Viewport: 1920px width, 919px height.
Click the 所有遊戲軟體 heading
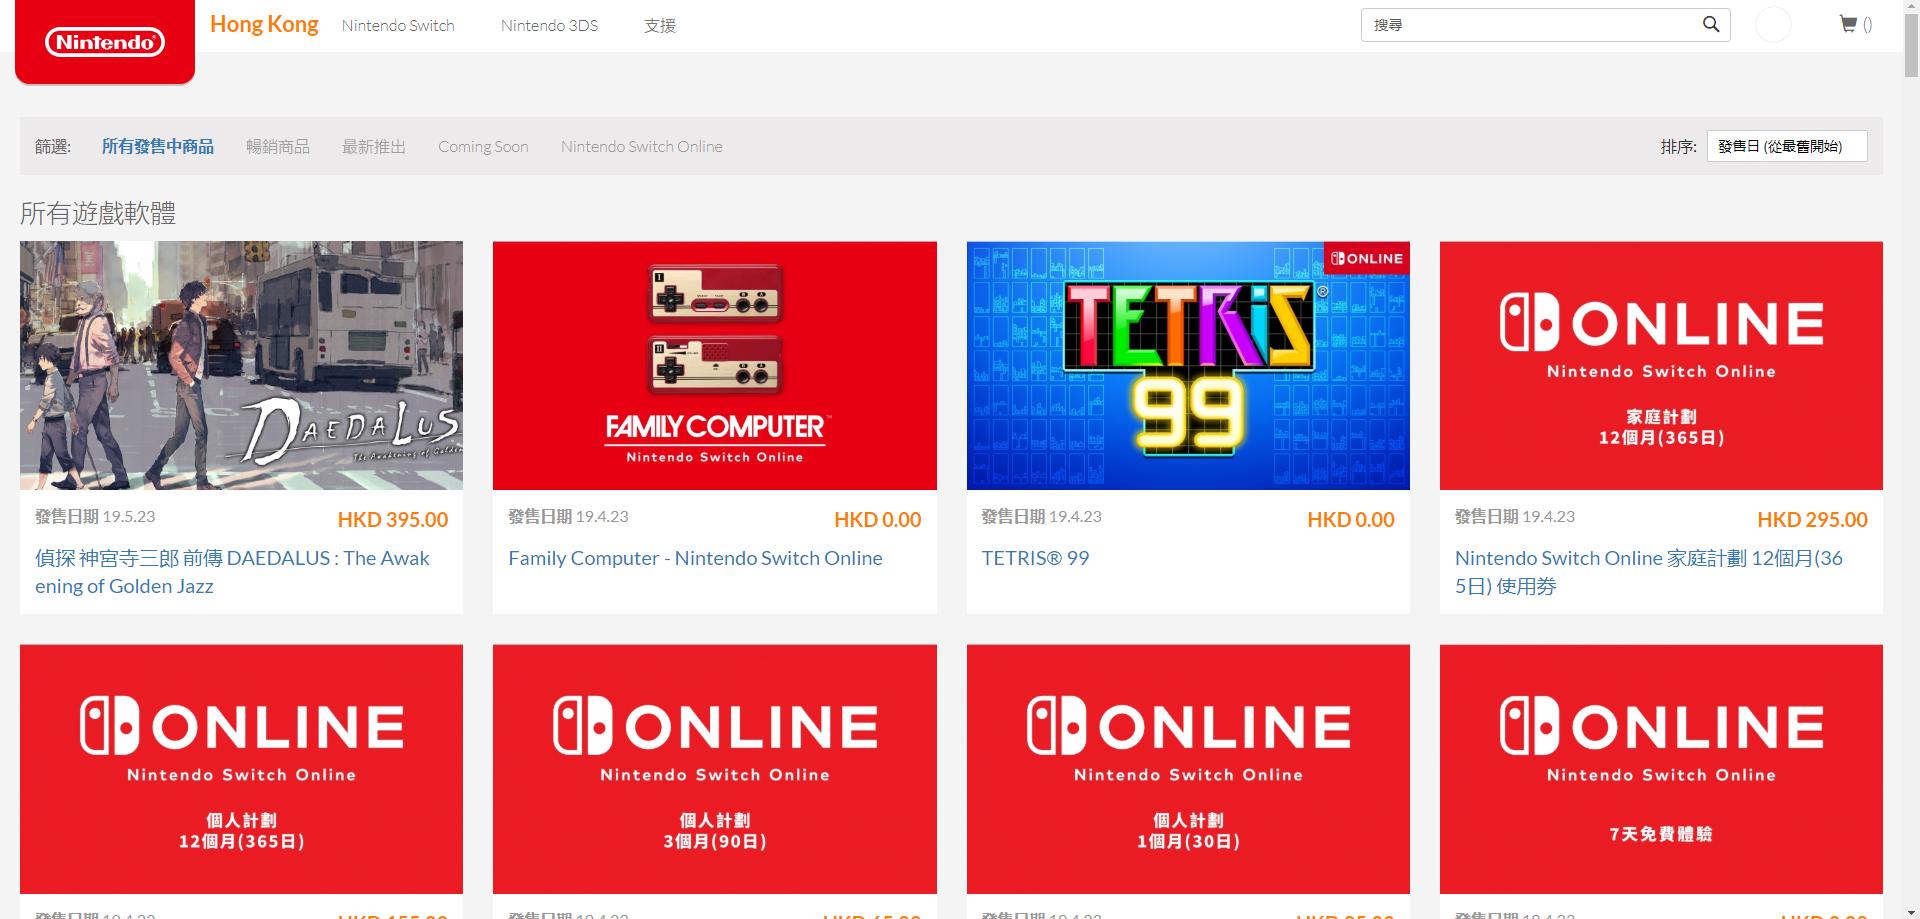pos(98,213)
